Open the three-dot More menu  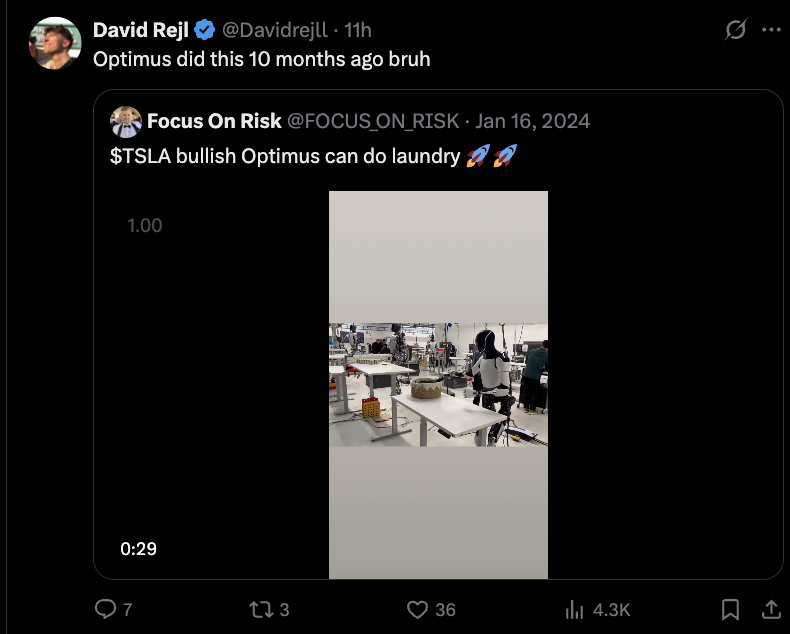point(771,31)
